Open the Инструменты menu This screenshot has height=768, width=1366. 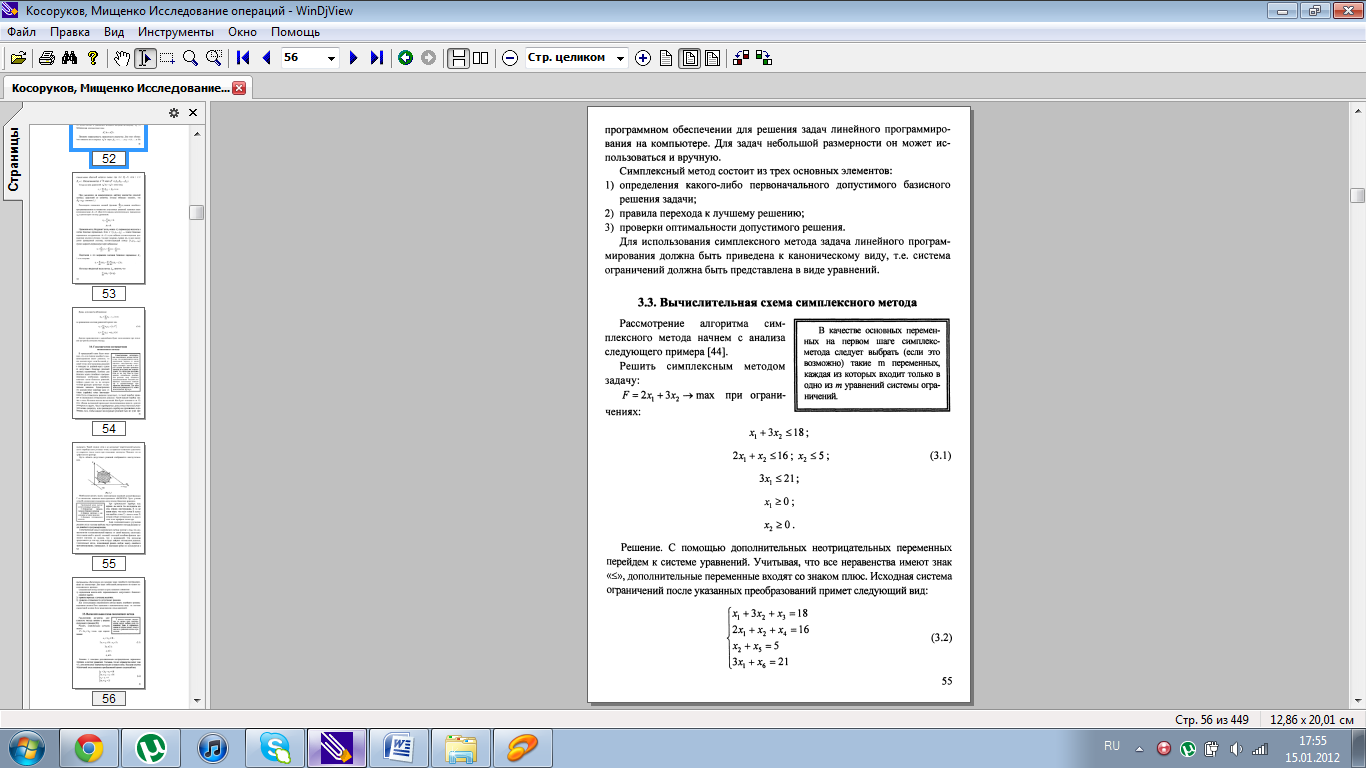tap(174, 32)
